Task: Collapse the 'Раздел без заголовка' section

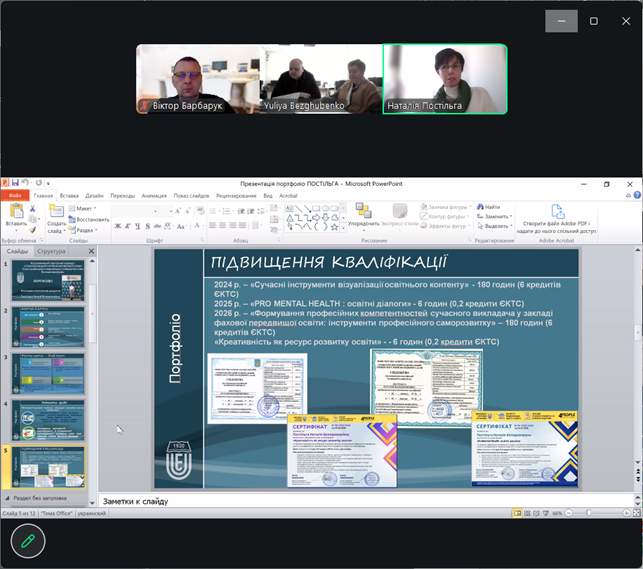Action: point(7,498)
